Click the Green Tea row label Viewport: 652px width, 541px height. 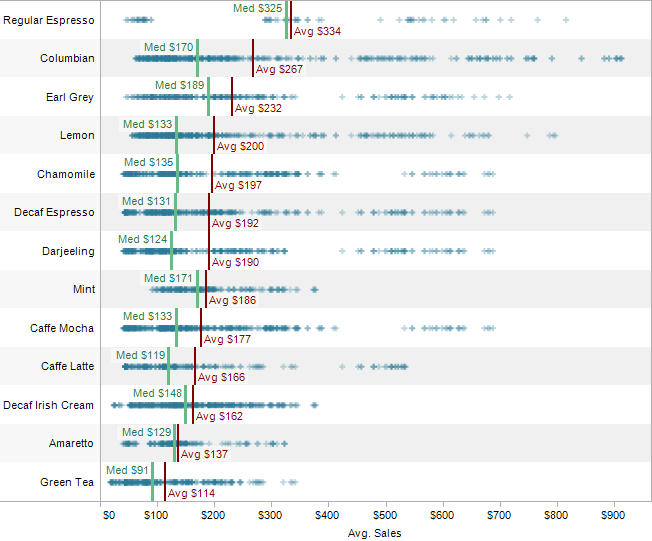[67, 482]
